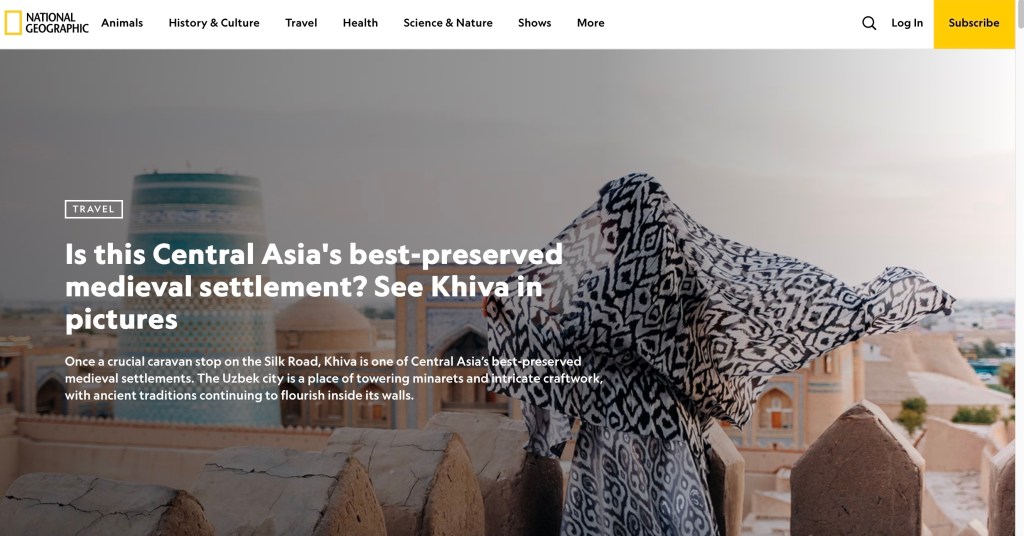
Task: Select History & Culture in navigation
Action: (x=214, y=23)
